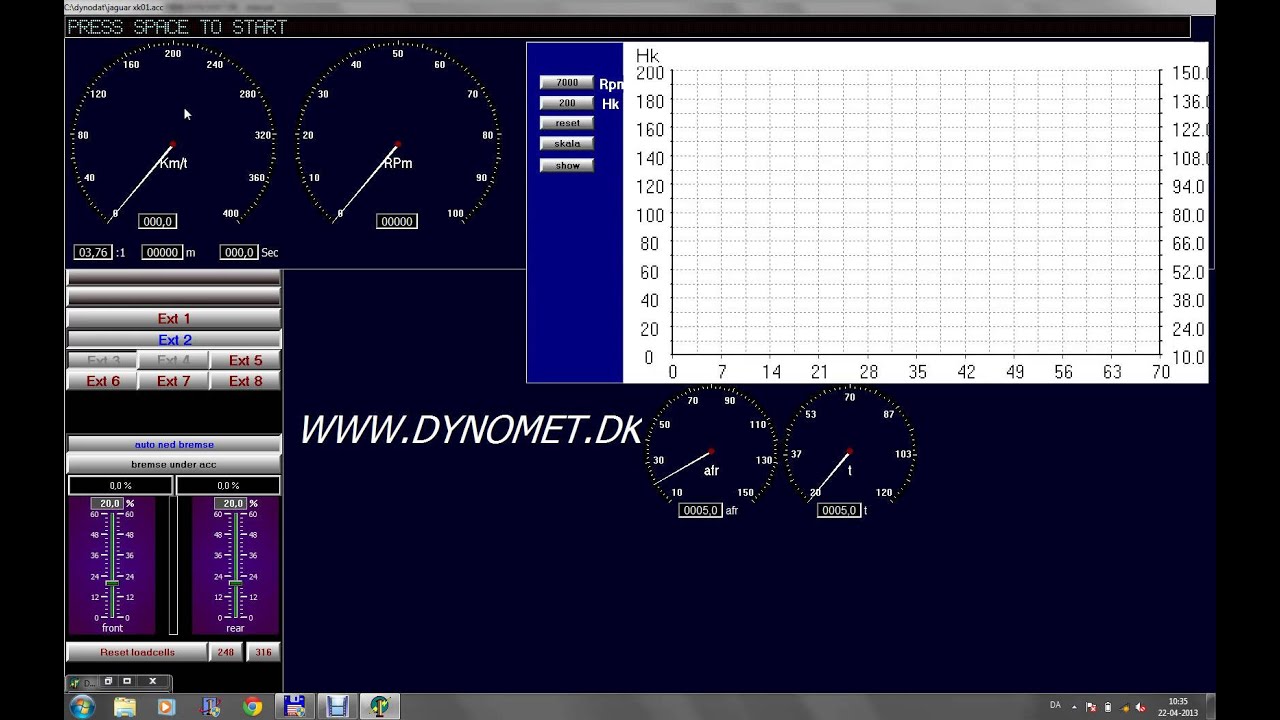Viewport: 1280px width, 720px height.
Task: Click the 000,0 Sec time field
Action: (239, 253)
